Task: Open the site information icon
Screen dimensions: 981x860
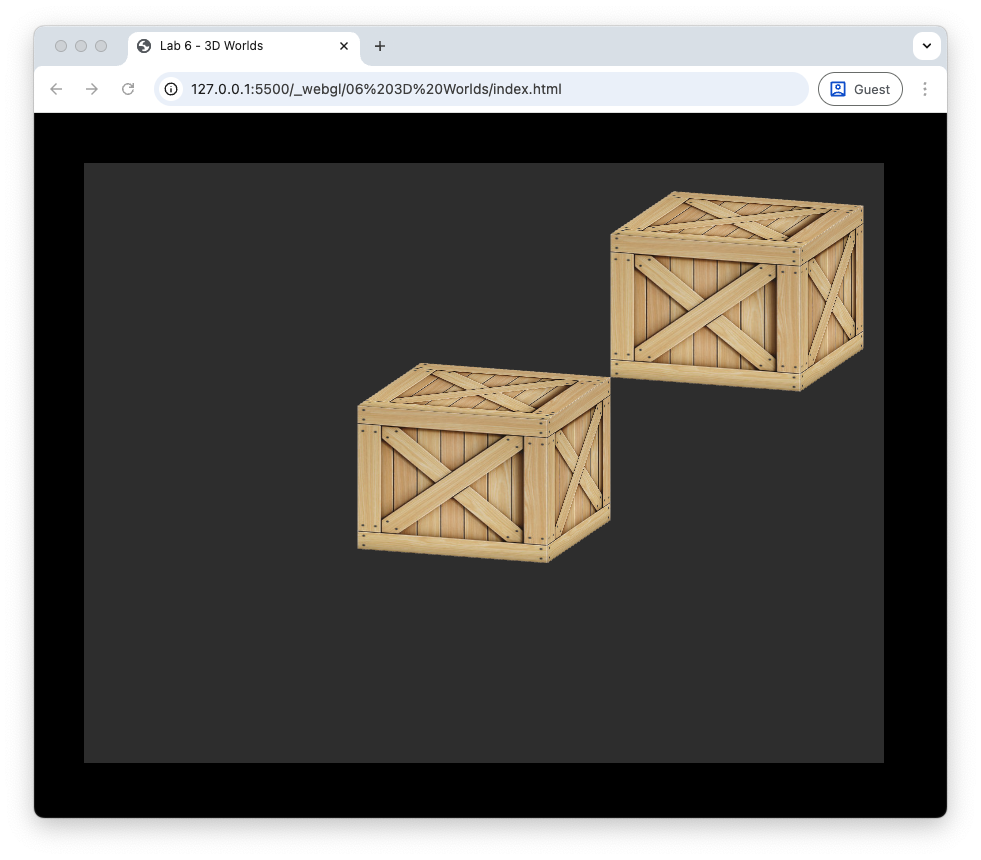Action: coord(171,89)
